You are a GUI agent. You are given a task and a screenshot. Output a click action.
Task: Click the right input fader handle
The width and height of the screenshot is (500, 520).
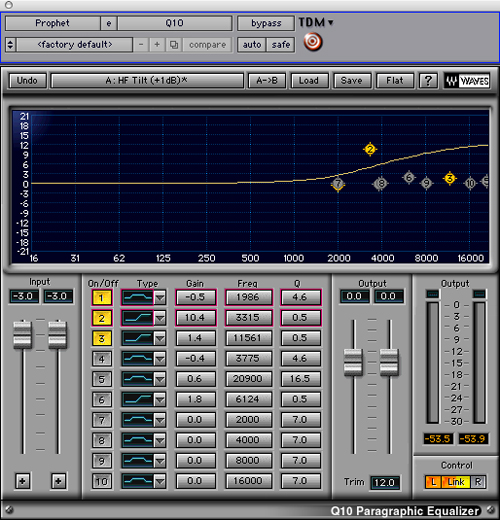[x=58, y=334]
